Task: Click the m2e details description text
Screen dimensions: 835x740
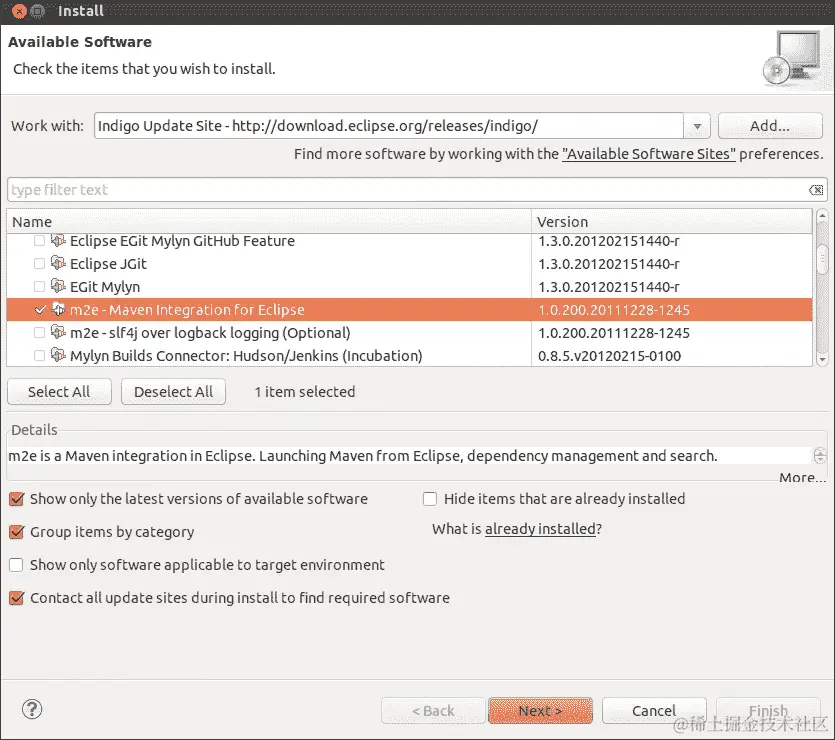Action: [x=363, y=456]
